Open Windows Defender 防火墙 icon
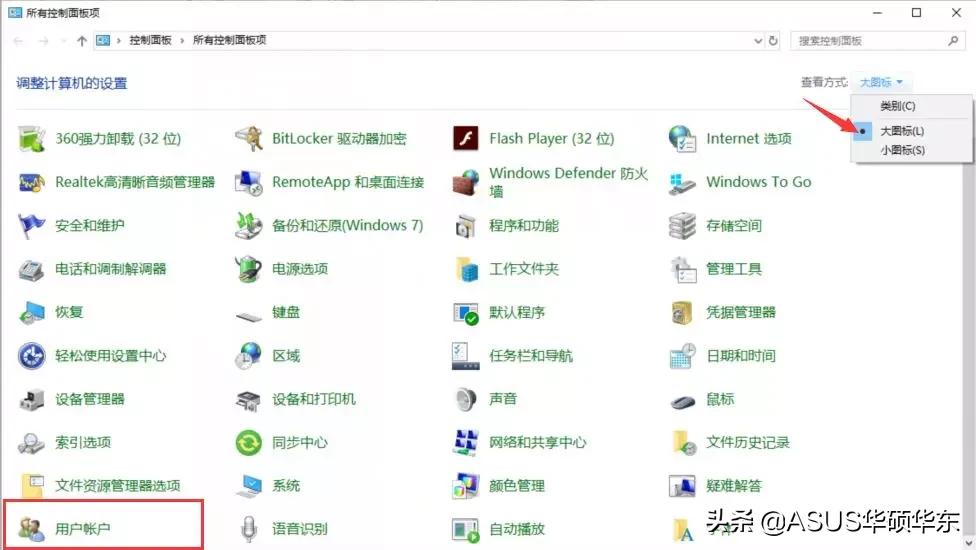The height and width of the screenshot is (550, 976). point(466,182)
